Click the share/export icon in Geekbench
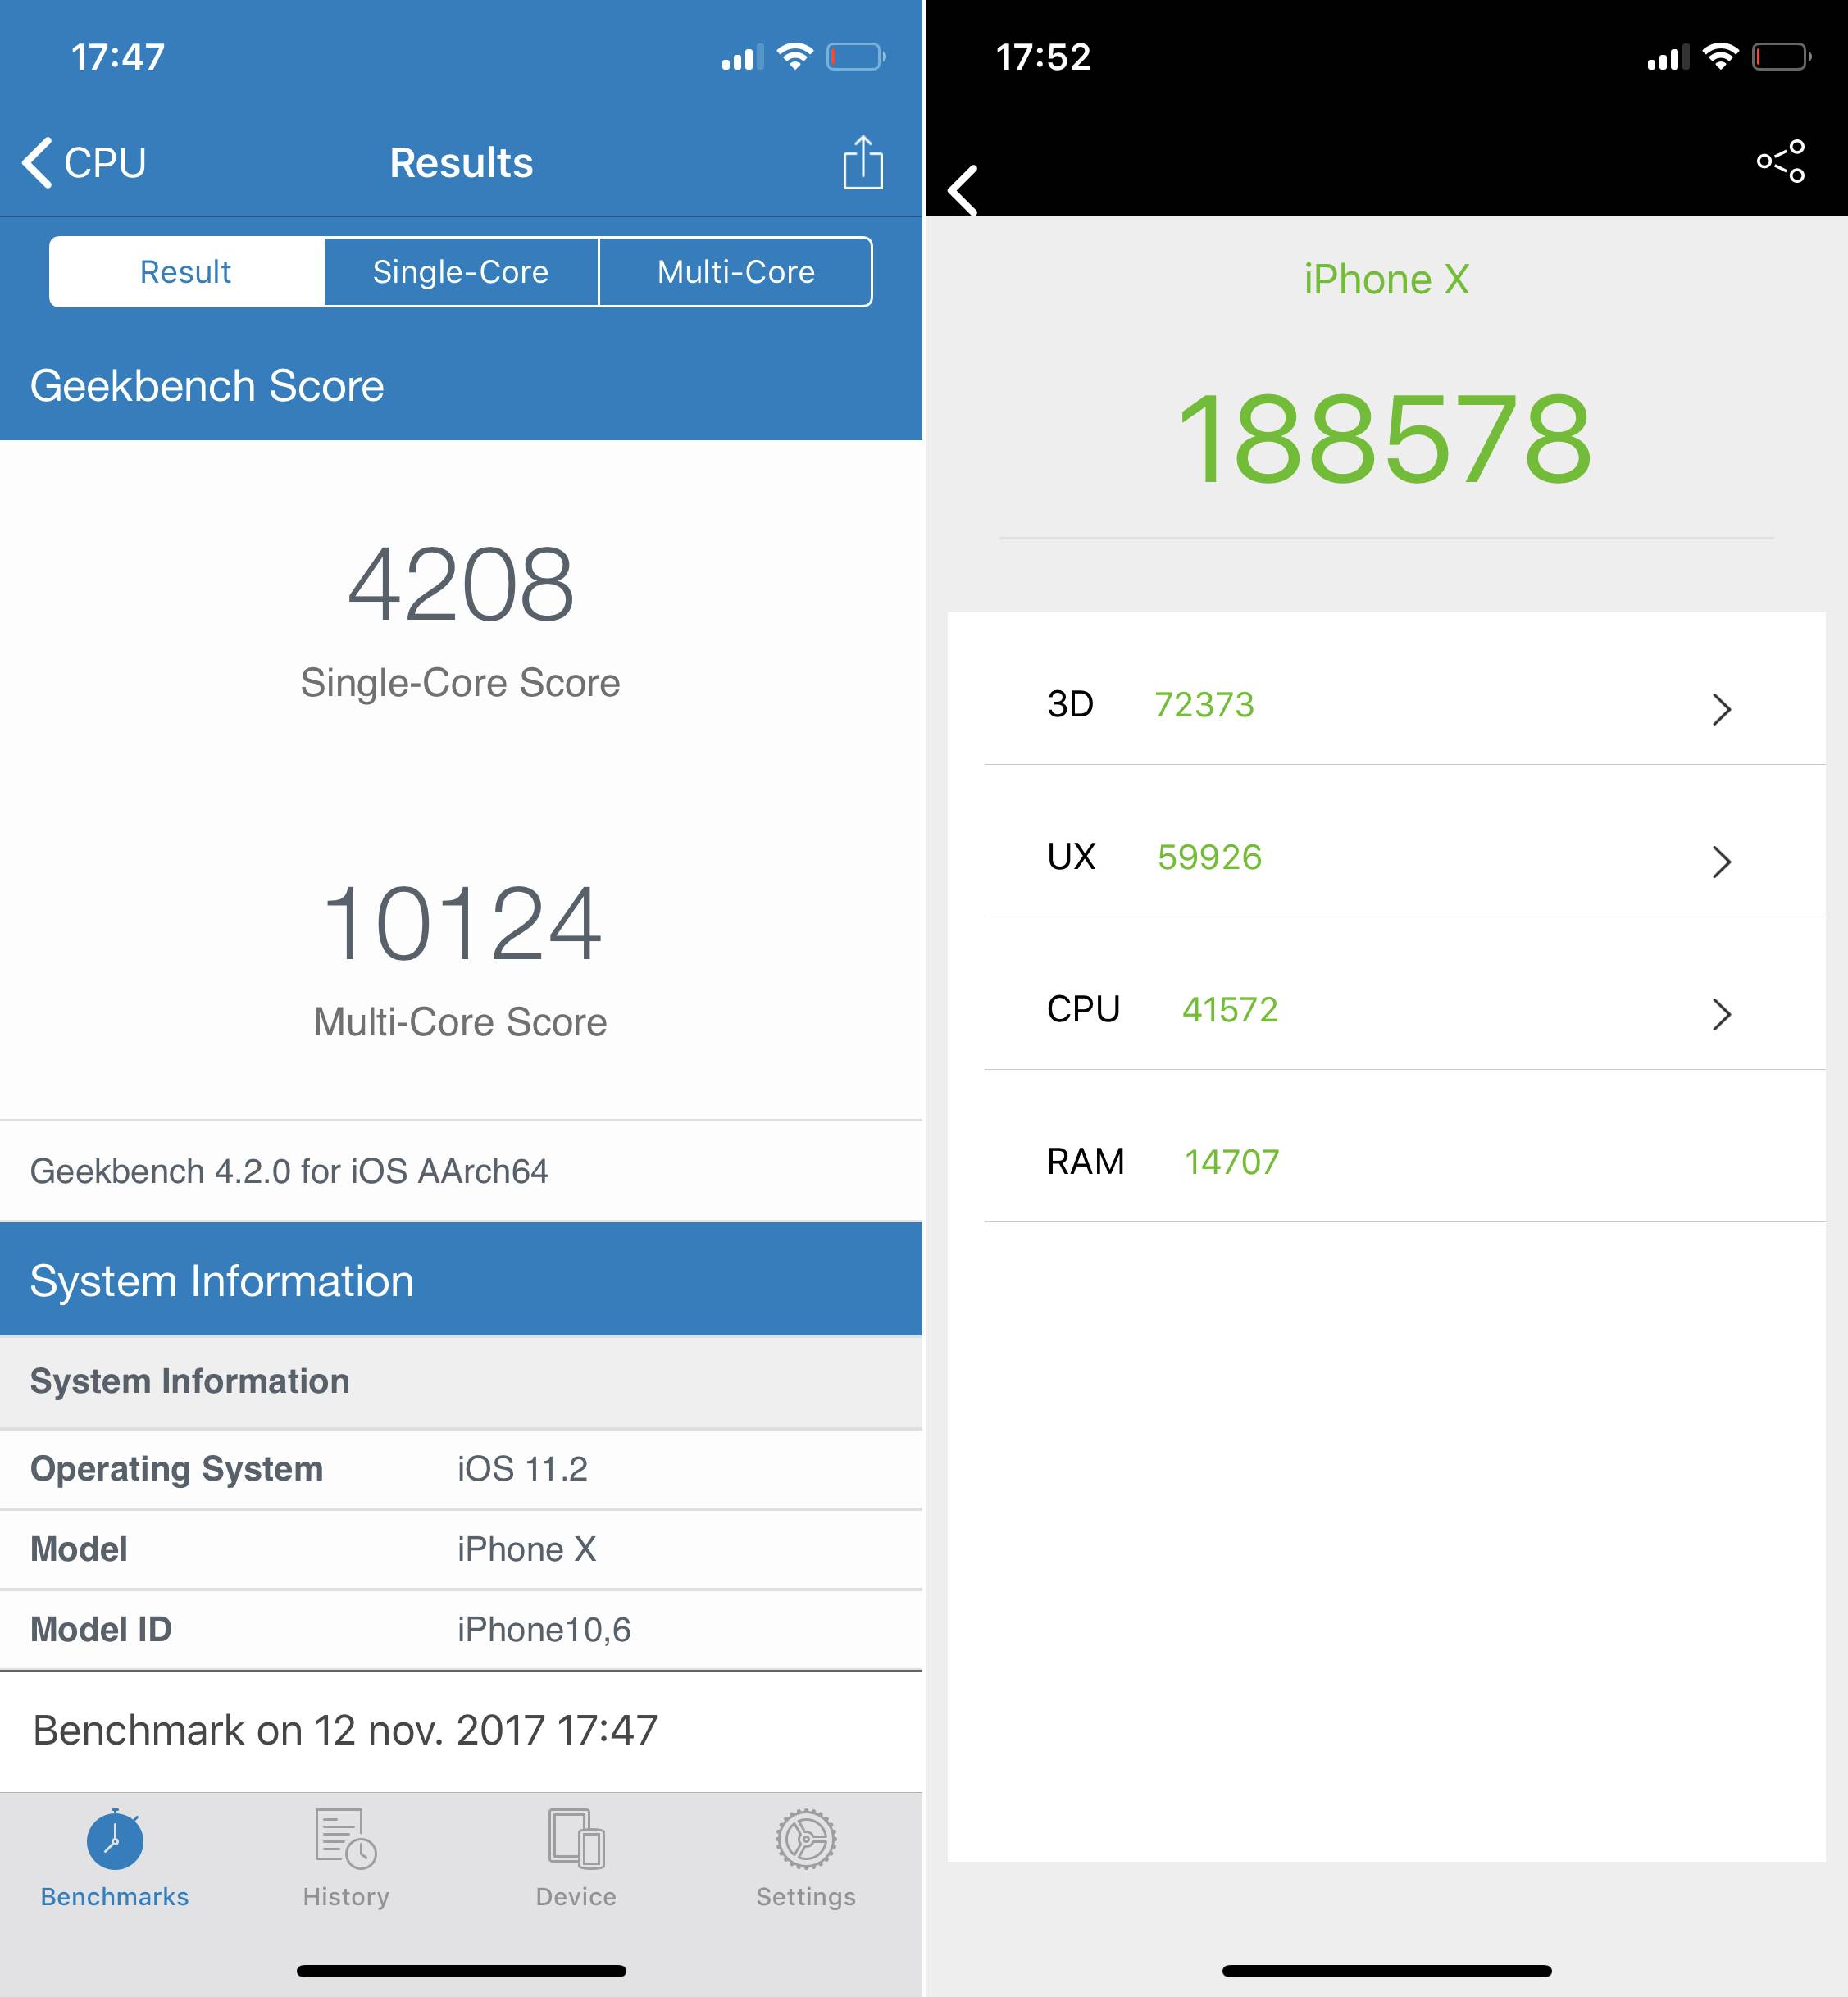1848x1997 pixels. tap(862, 163)
